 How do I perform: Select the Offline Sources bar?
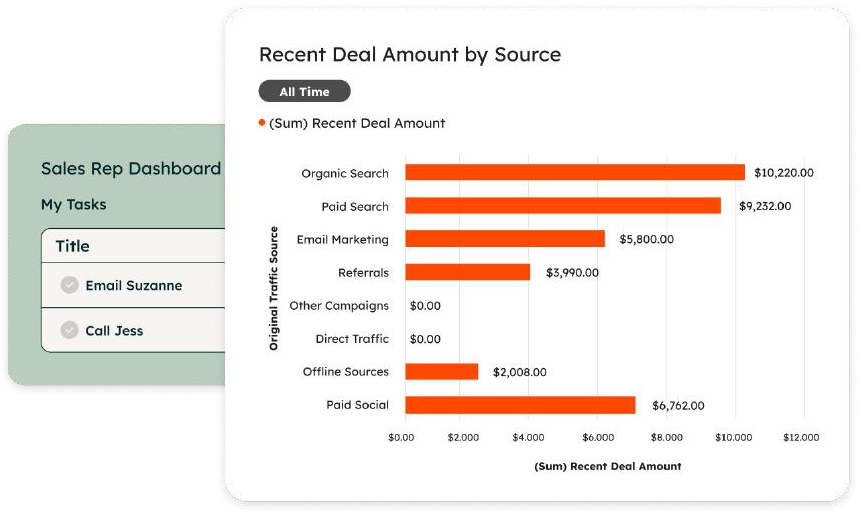pos(441,372)
